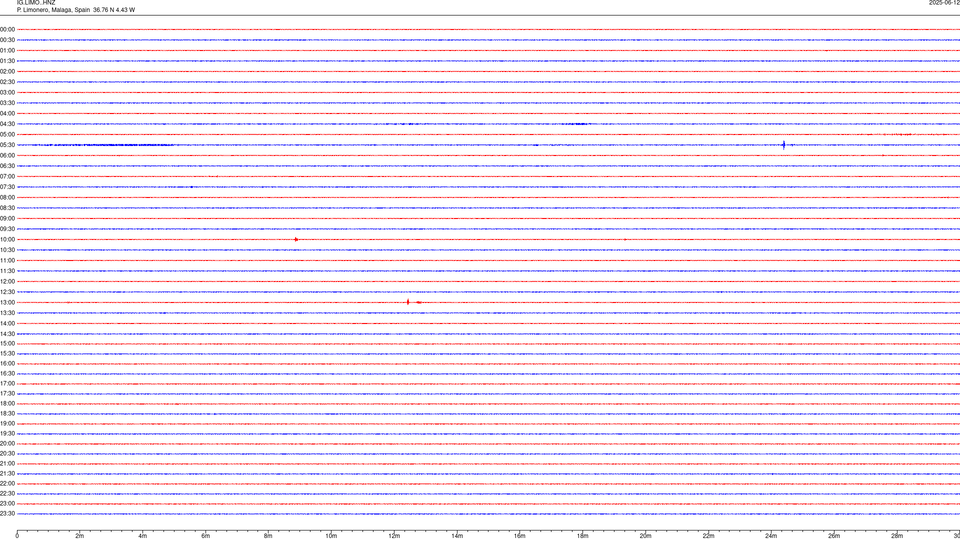Select the '00:00' row time label

click(x=7, y=29)
